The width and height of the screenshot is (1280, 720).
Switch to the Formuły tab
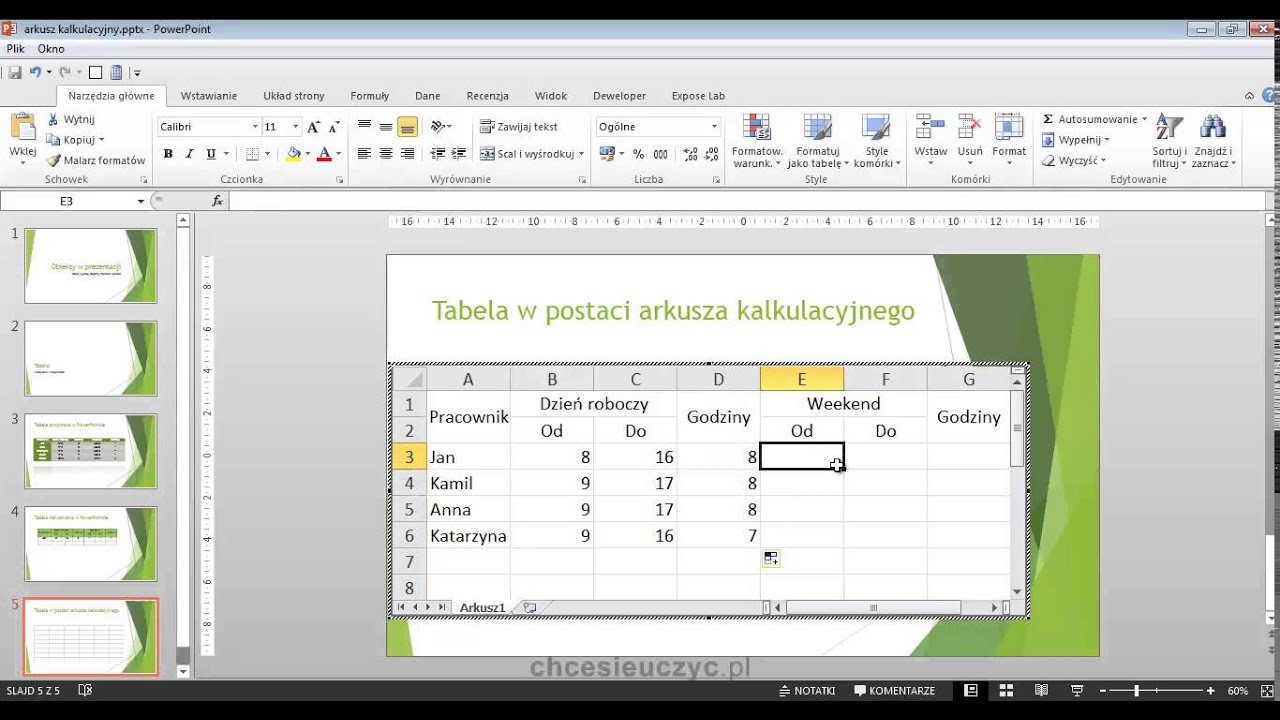click(x=370, y=96)
